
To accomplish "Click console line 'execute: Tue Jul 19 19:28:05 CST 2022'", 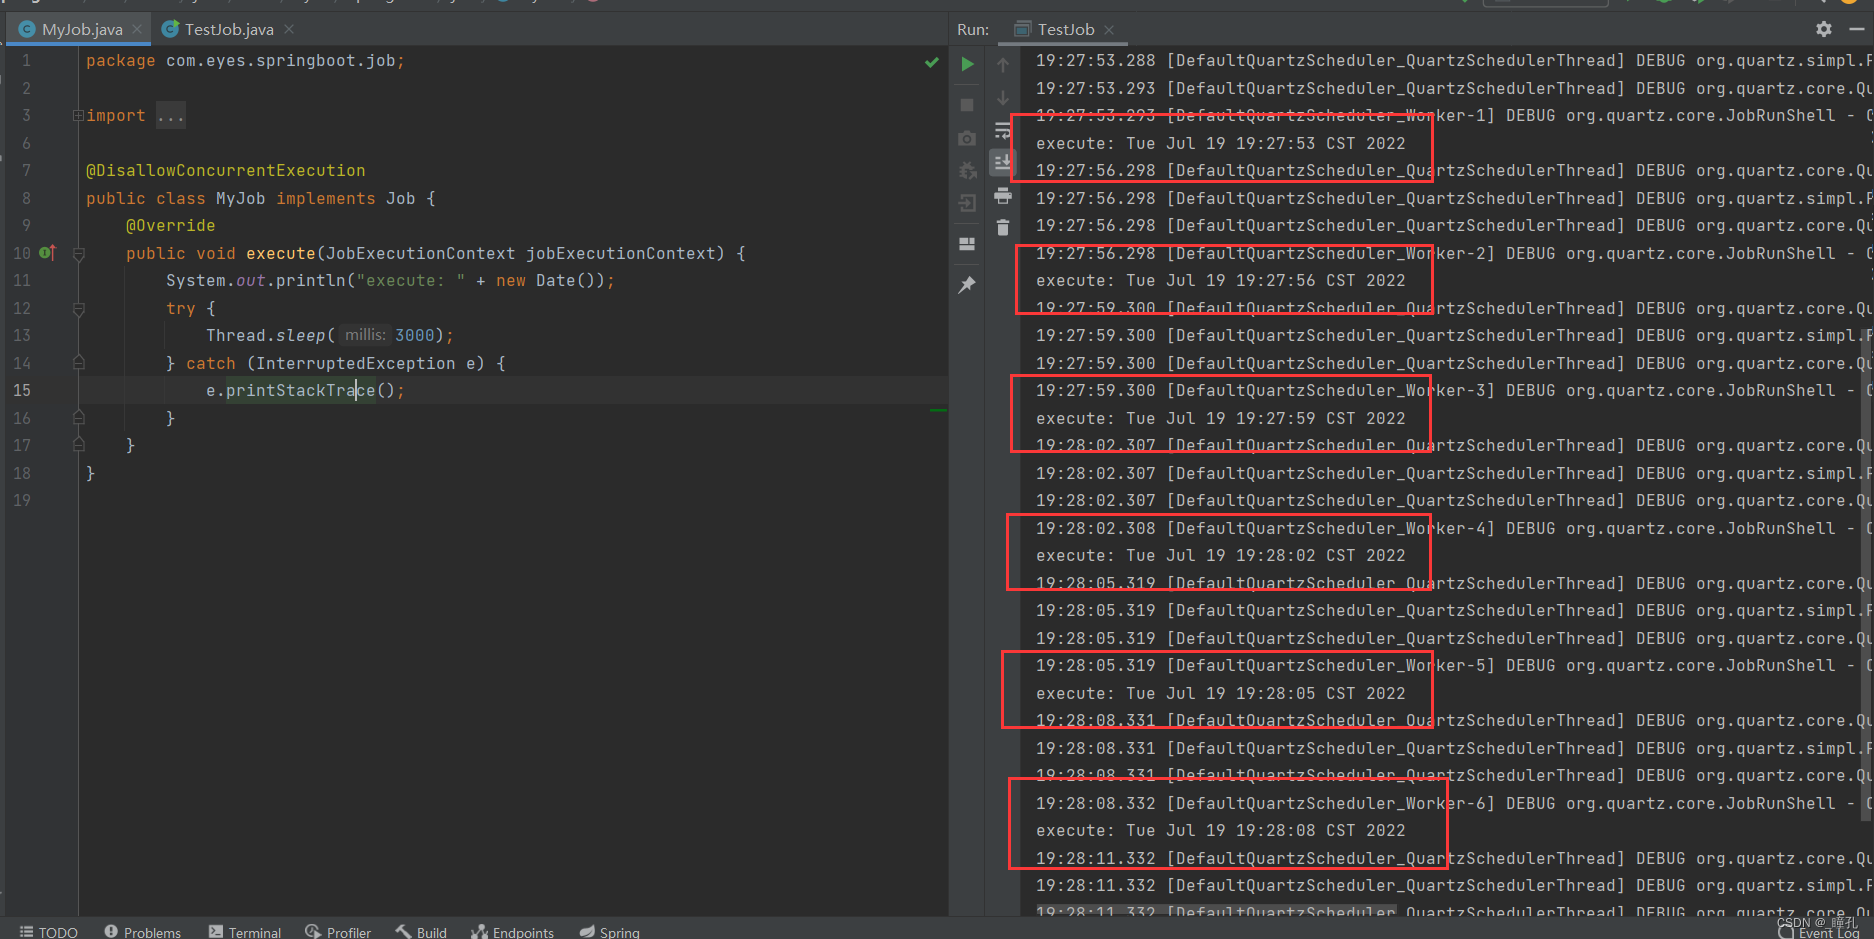I will click(1221, 693).
